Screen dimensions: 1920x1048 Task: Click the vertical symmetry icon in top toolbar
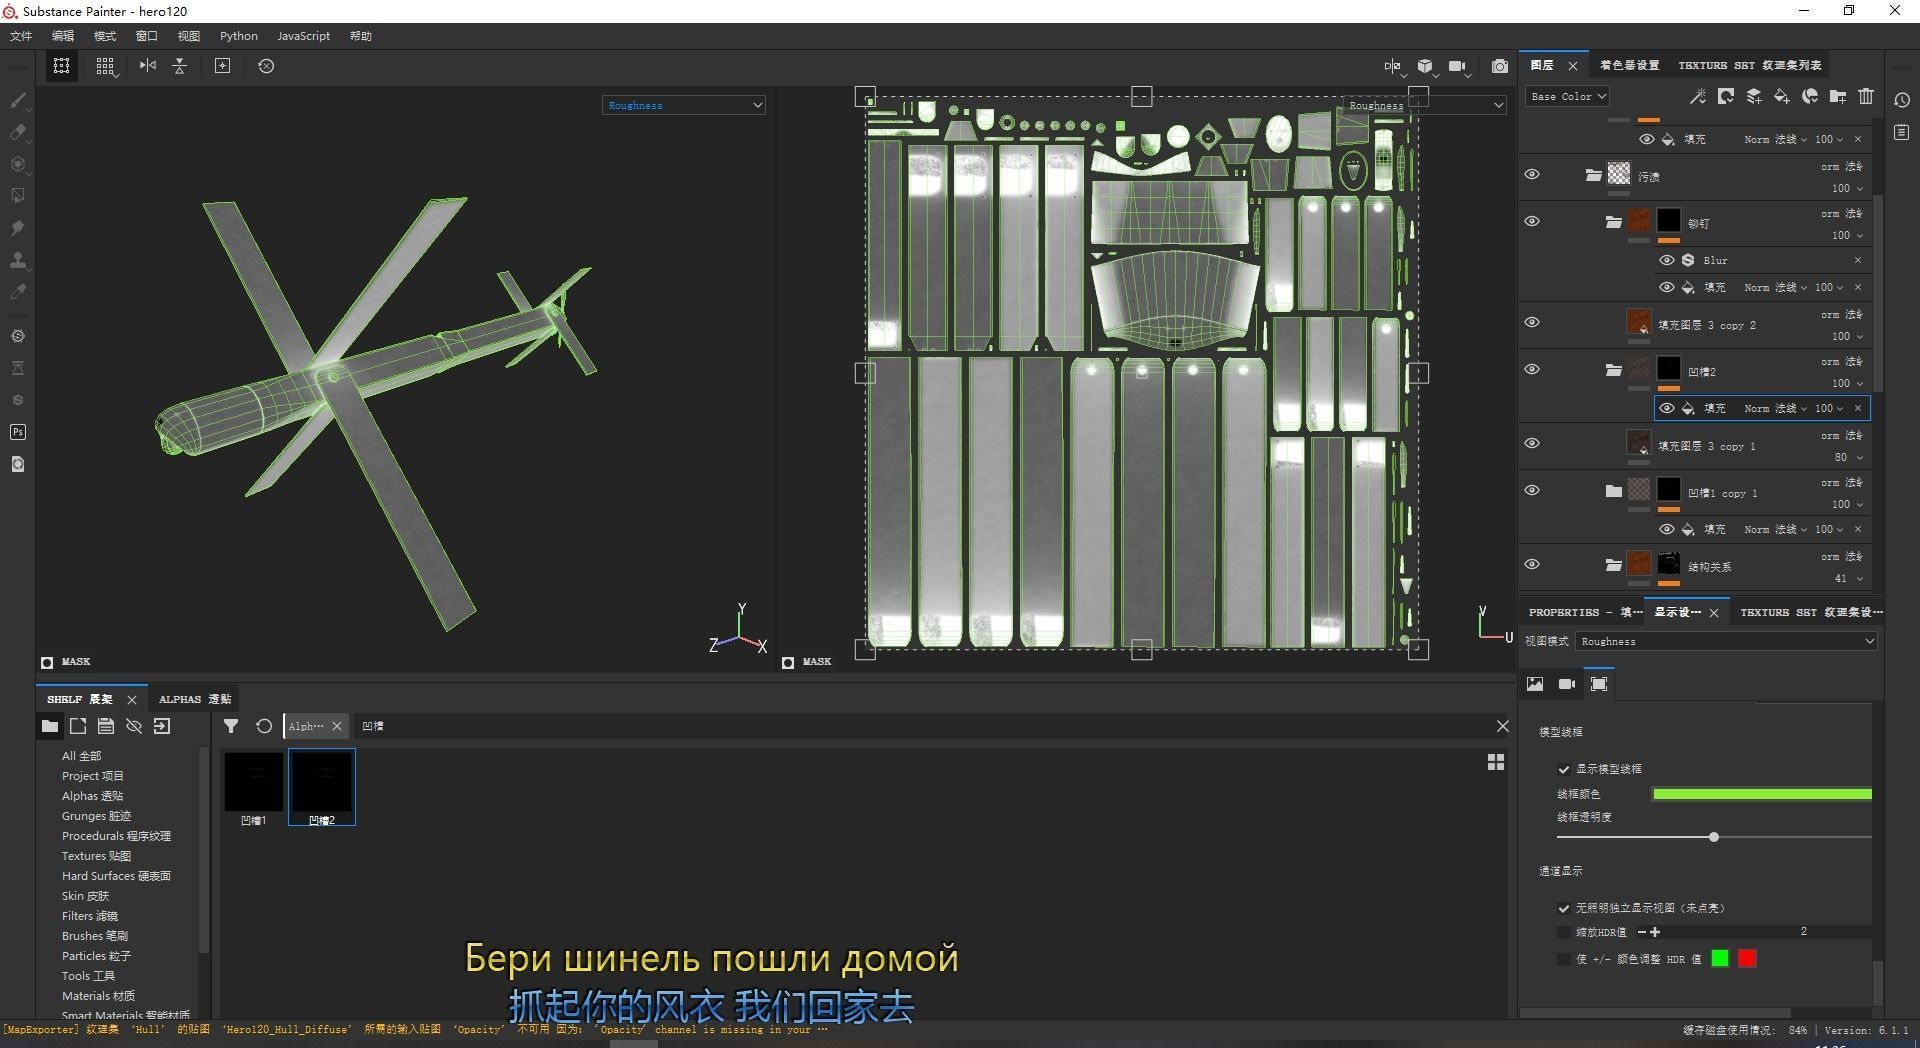(180, 66)
